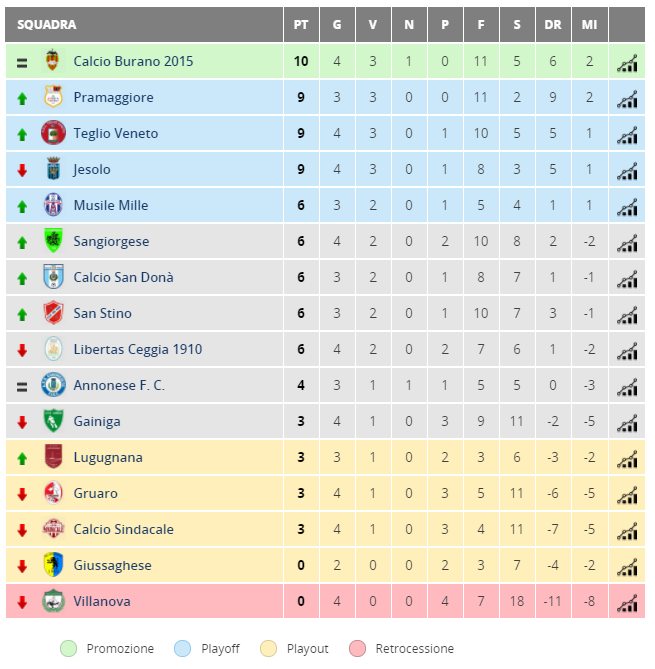Open the Teglio Veneto team link
Viewport: 655px width, 669px height.
[116, 133]
